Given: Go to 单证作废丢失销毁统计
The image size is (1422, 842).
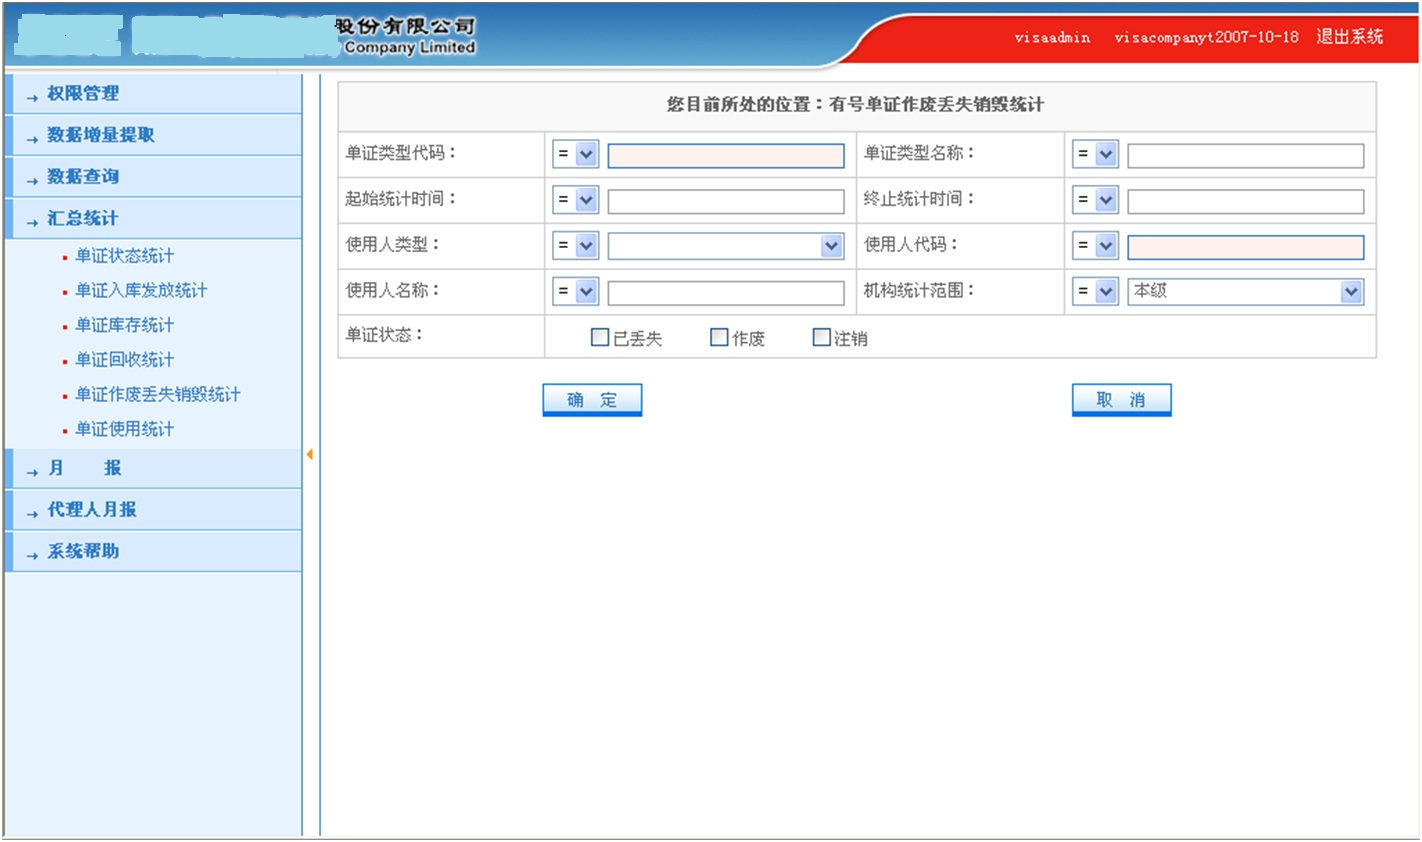Looking at the screenshot, I should click(158, 394).
